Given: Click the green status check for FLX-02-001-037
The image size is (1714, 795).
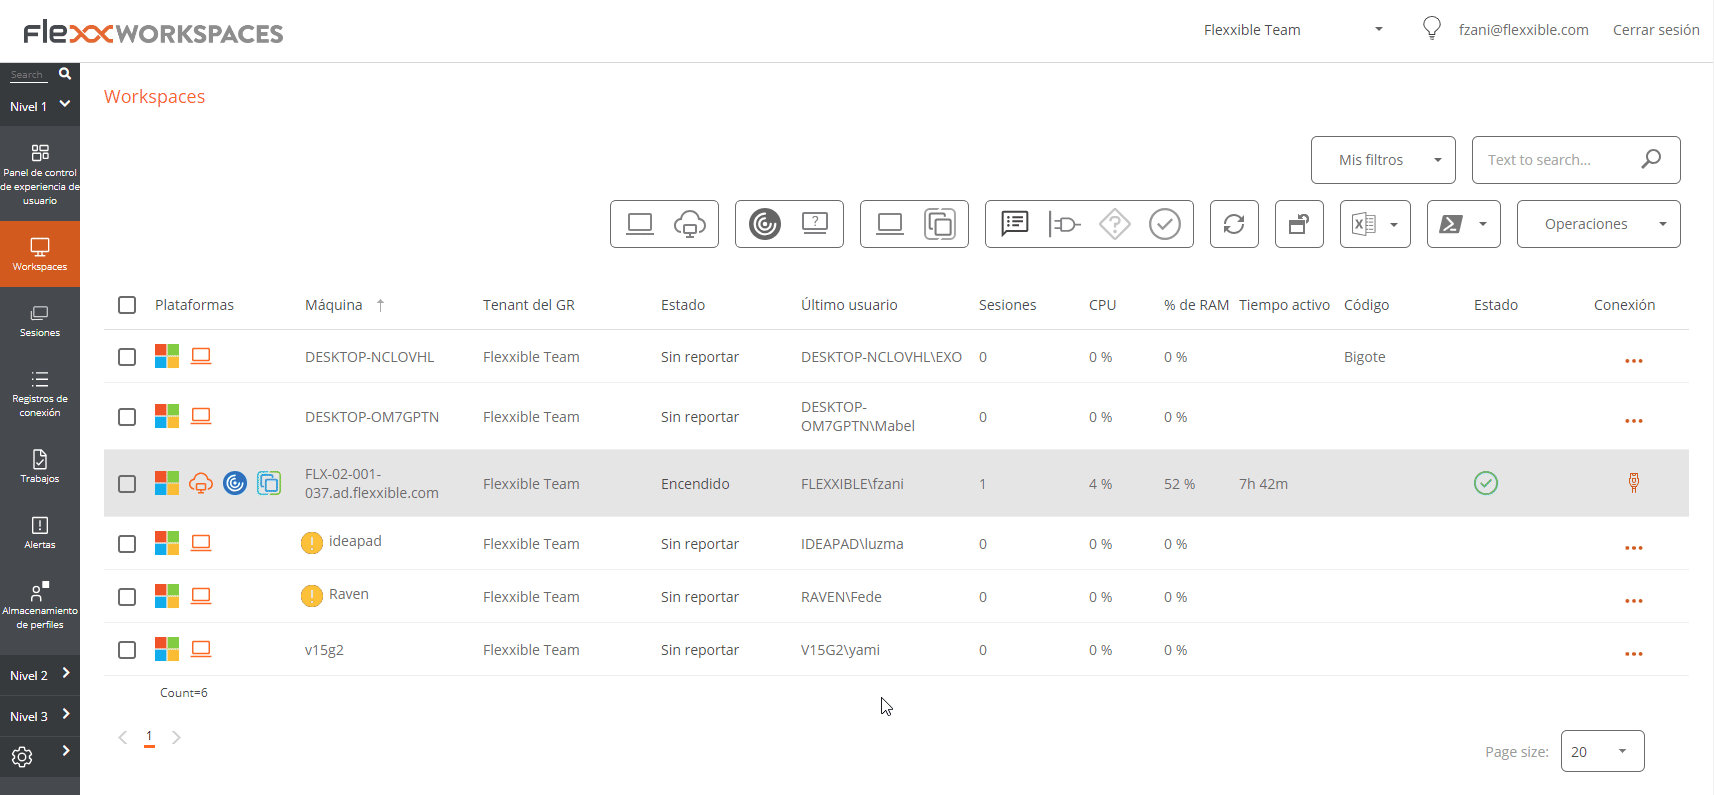Looking at the screenshot, I should coord(1486,483).
